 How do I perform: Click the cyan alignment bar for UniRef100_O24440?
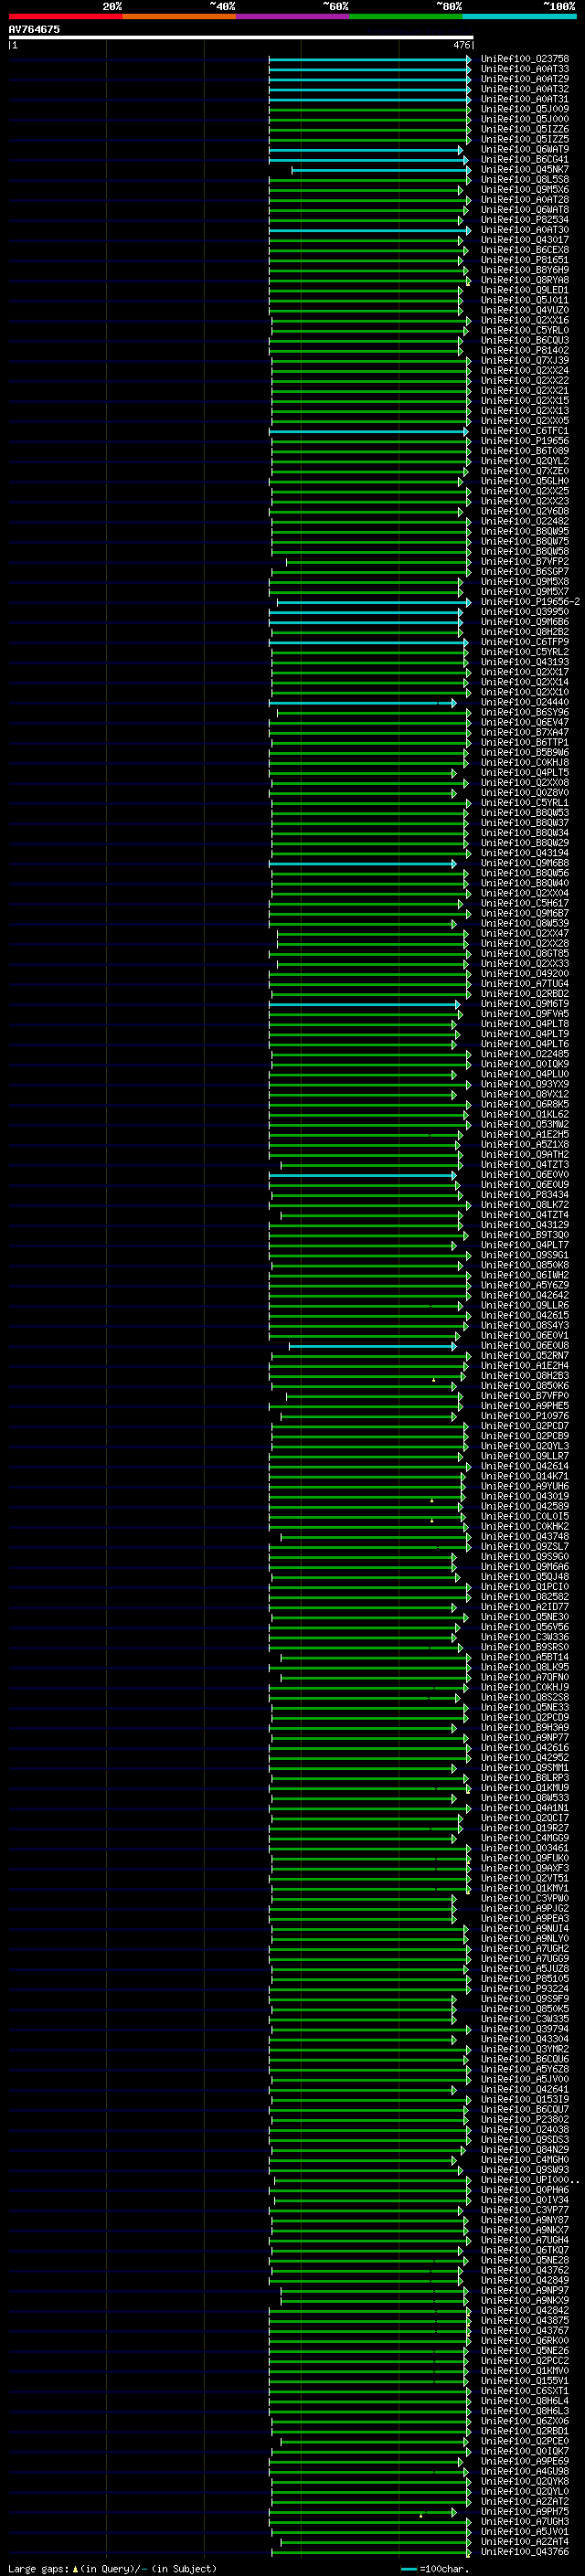click(362, 703)
